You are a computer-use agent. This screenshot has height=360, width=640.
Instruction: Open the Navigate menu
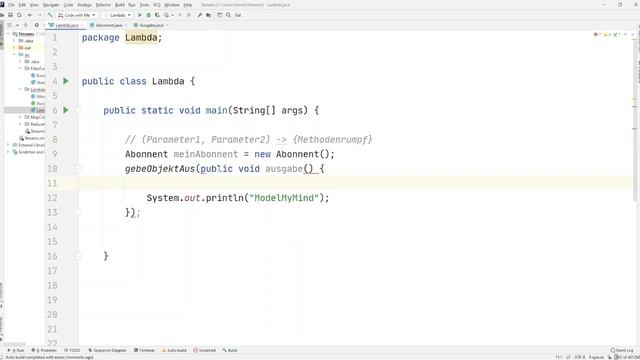51,5
